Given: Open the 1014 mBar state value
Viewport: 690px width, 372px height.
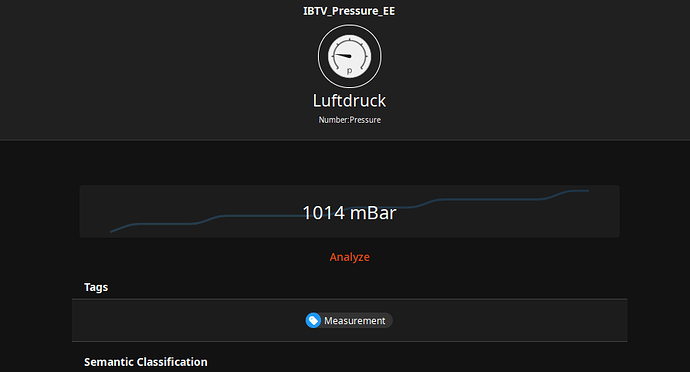Looking at the screenshot, I should coord(349,213).
